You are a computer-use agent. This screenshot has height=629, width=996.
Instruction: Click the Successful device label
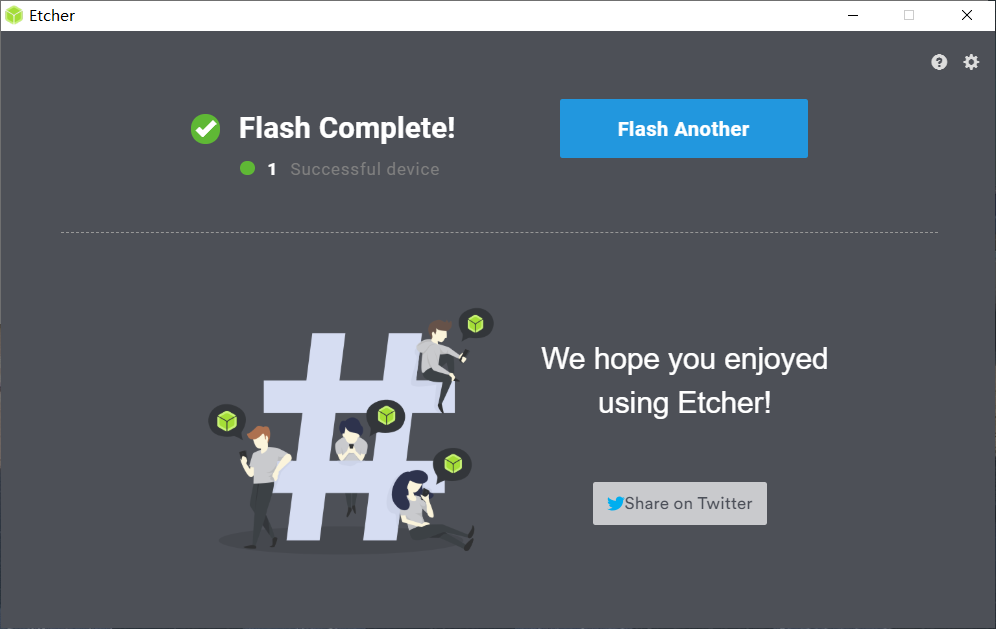click(365, 169)
